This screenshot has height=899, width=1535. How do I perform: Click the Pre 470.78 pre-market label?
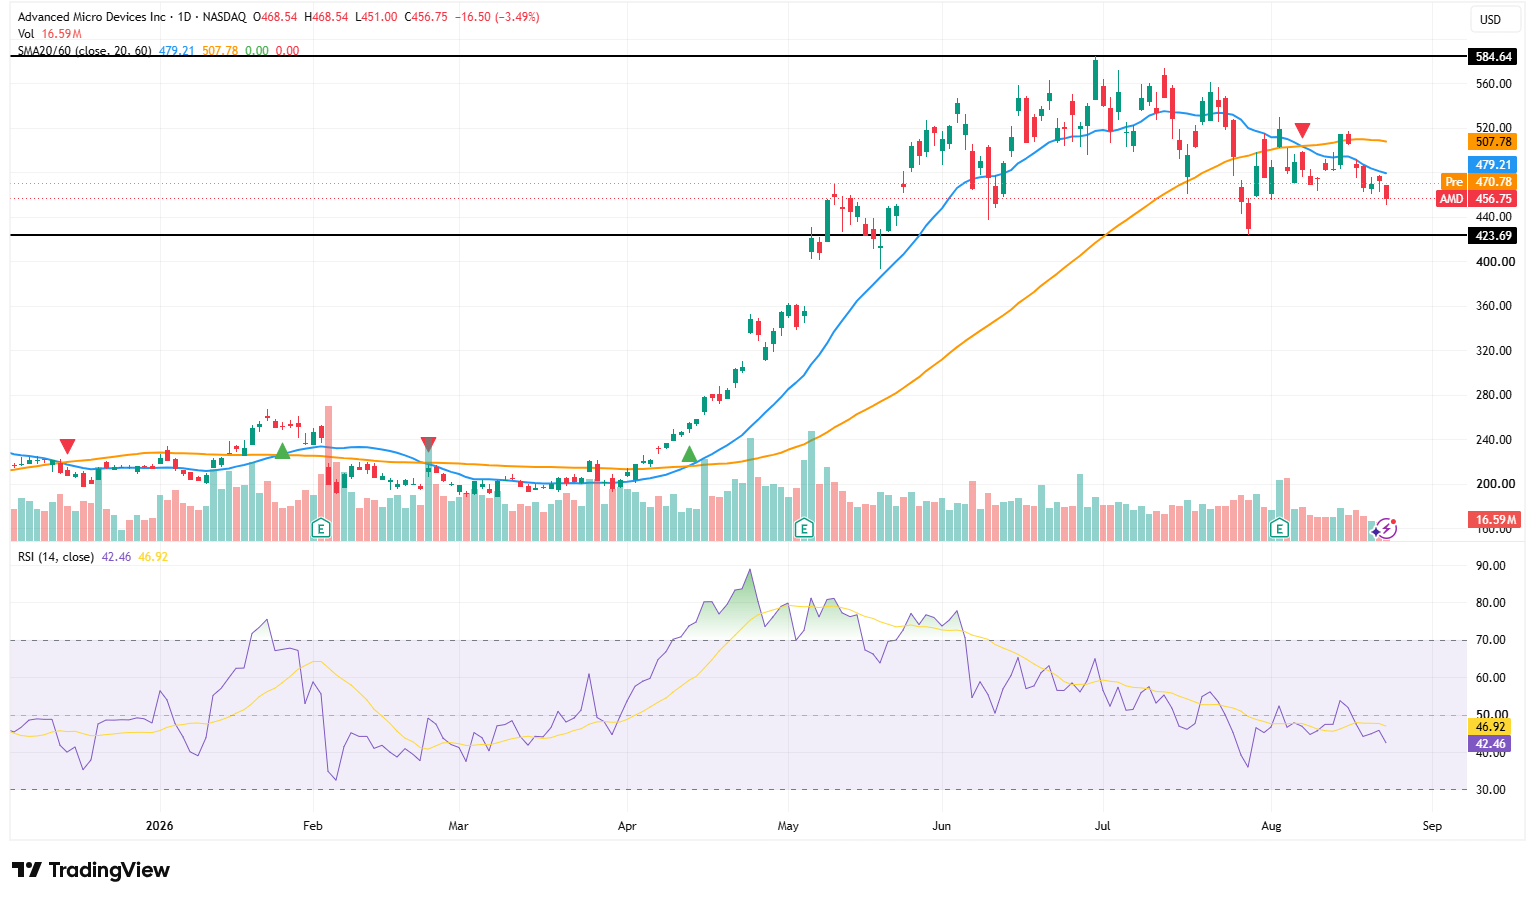(1479, 182)
